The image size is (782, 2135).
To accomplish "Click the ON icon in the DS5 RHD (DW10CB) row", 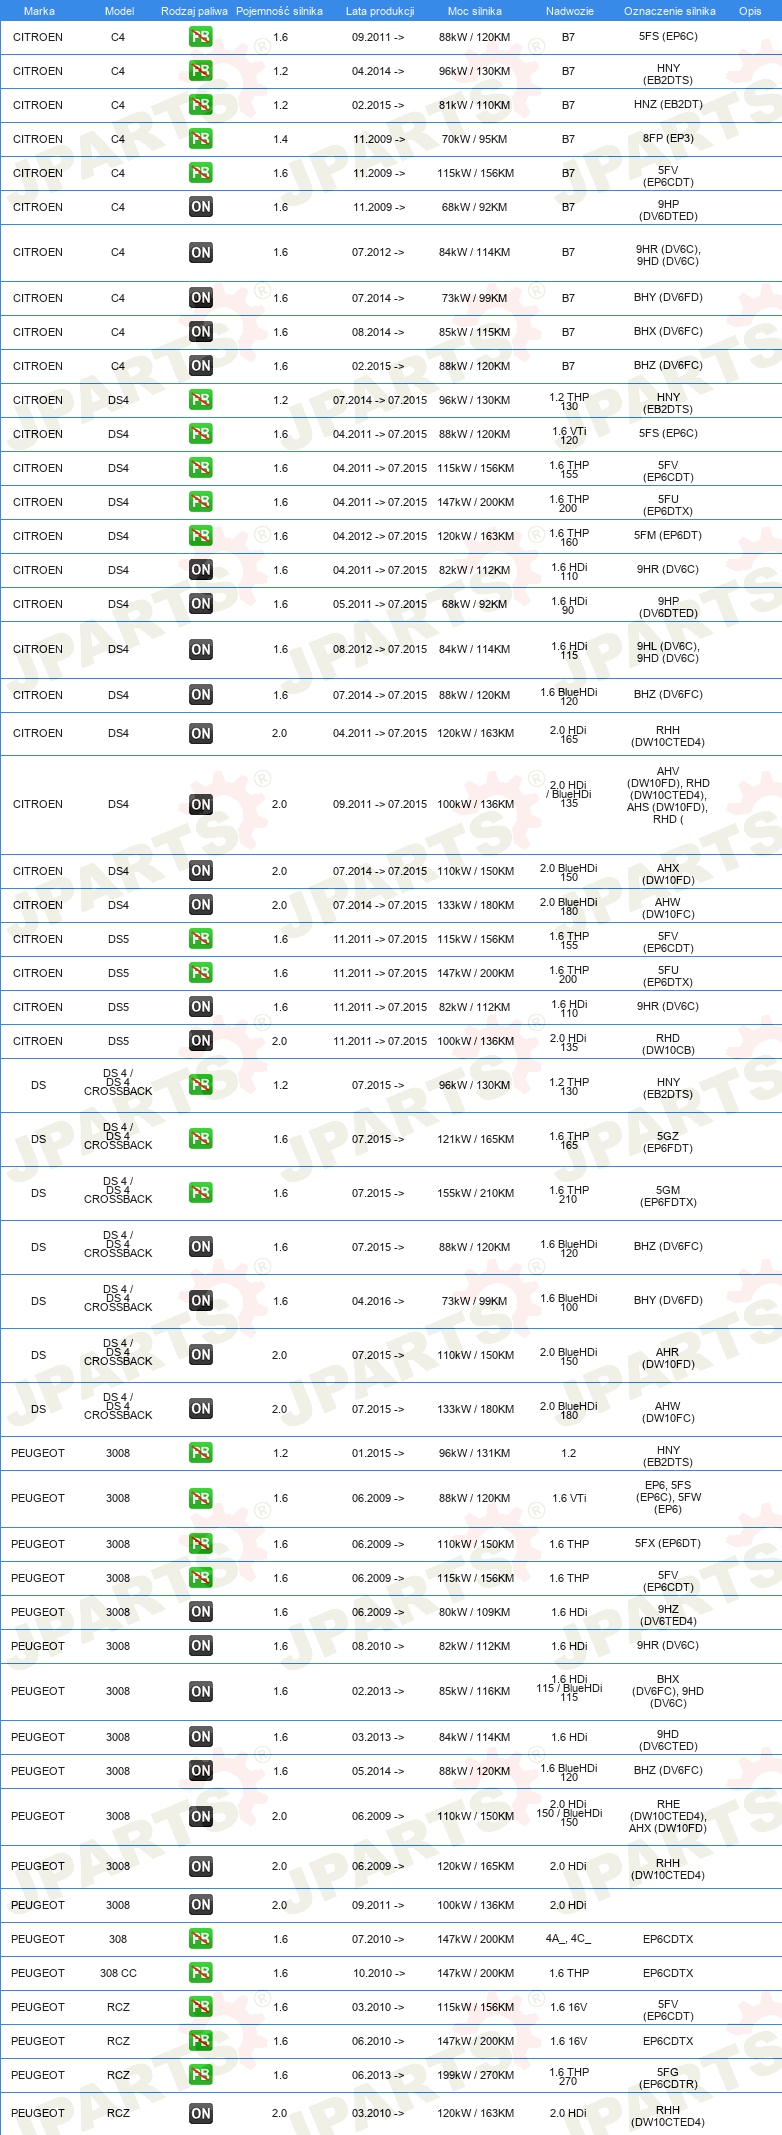I will (200, 1041).
